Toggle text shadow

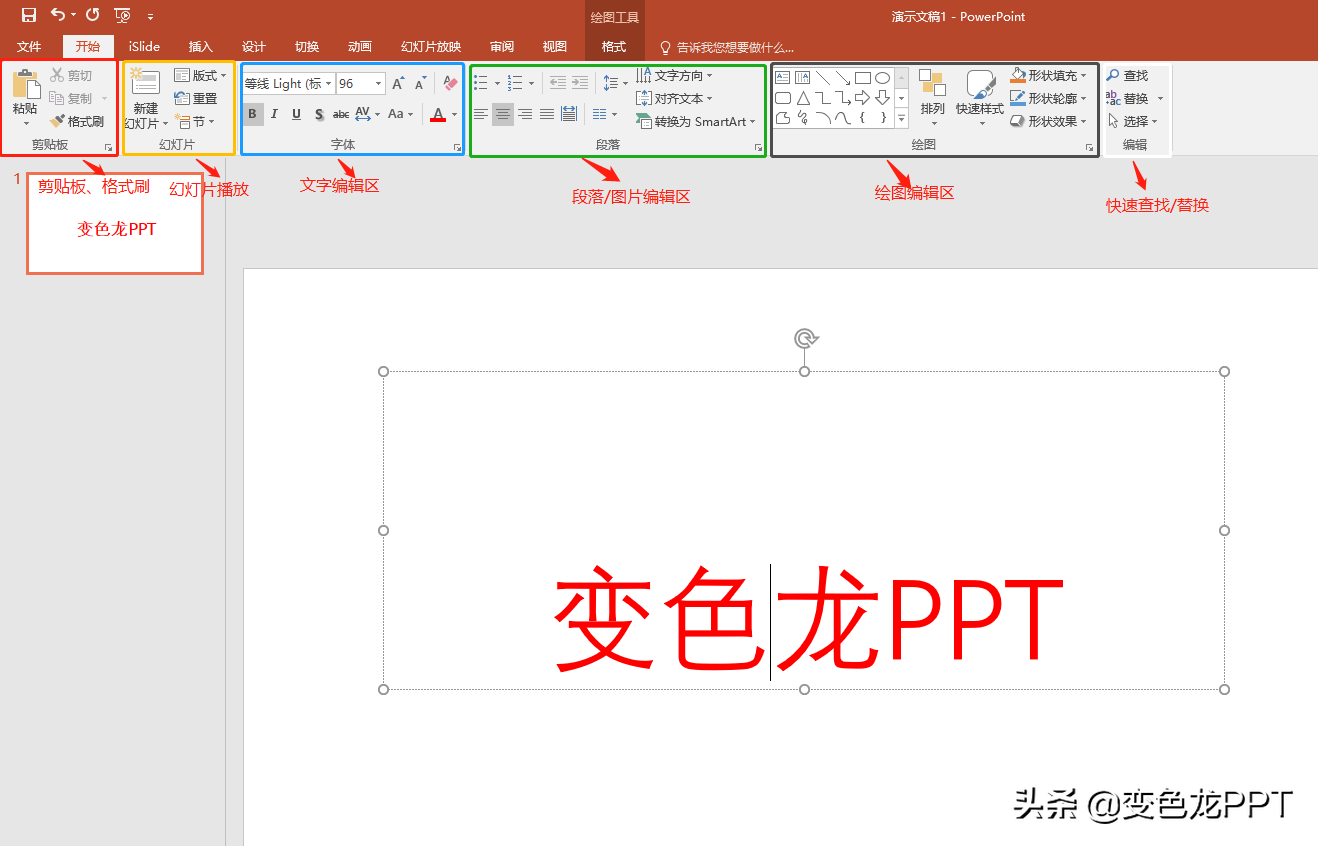tap(319, 114)
